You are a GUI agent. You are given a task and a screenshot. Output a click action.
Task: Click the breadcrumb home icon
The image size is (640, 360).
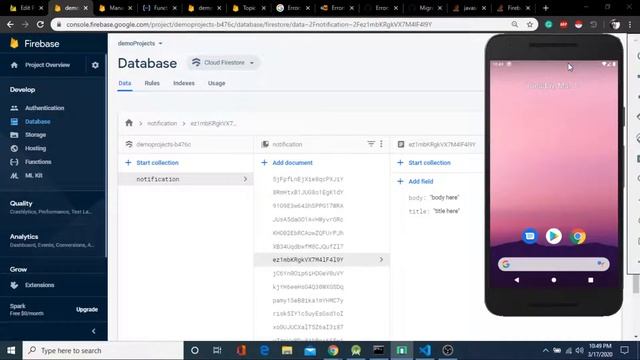129,123
